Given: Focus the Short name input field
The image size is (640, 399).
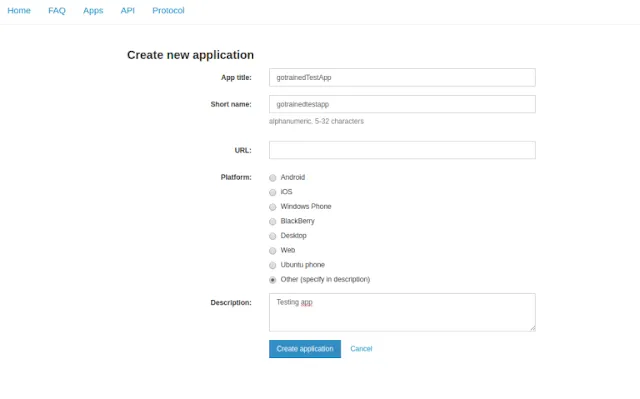Looking at the screenshot, I should click(402, 104).
